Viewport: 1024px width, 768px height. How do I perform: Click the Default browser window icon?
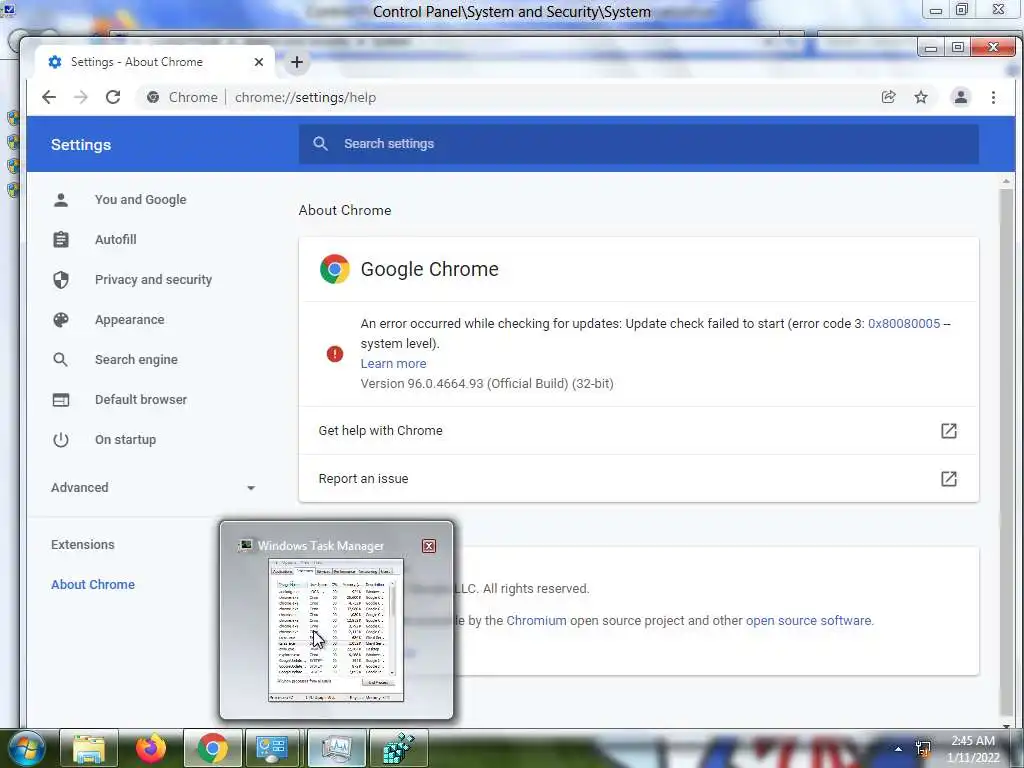pos(61,400)
